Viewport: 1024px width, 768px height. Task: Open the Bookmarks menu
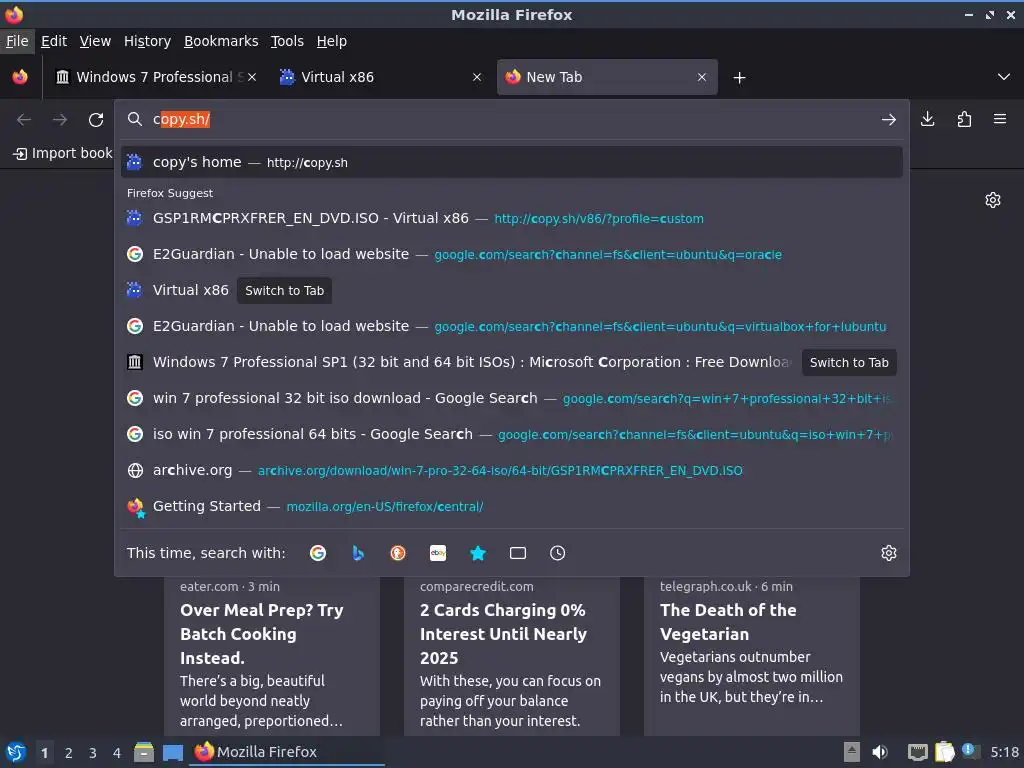point(221,41)
